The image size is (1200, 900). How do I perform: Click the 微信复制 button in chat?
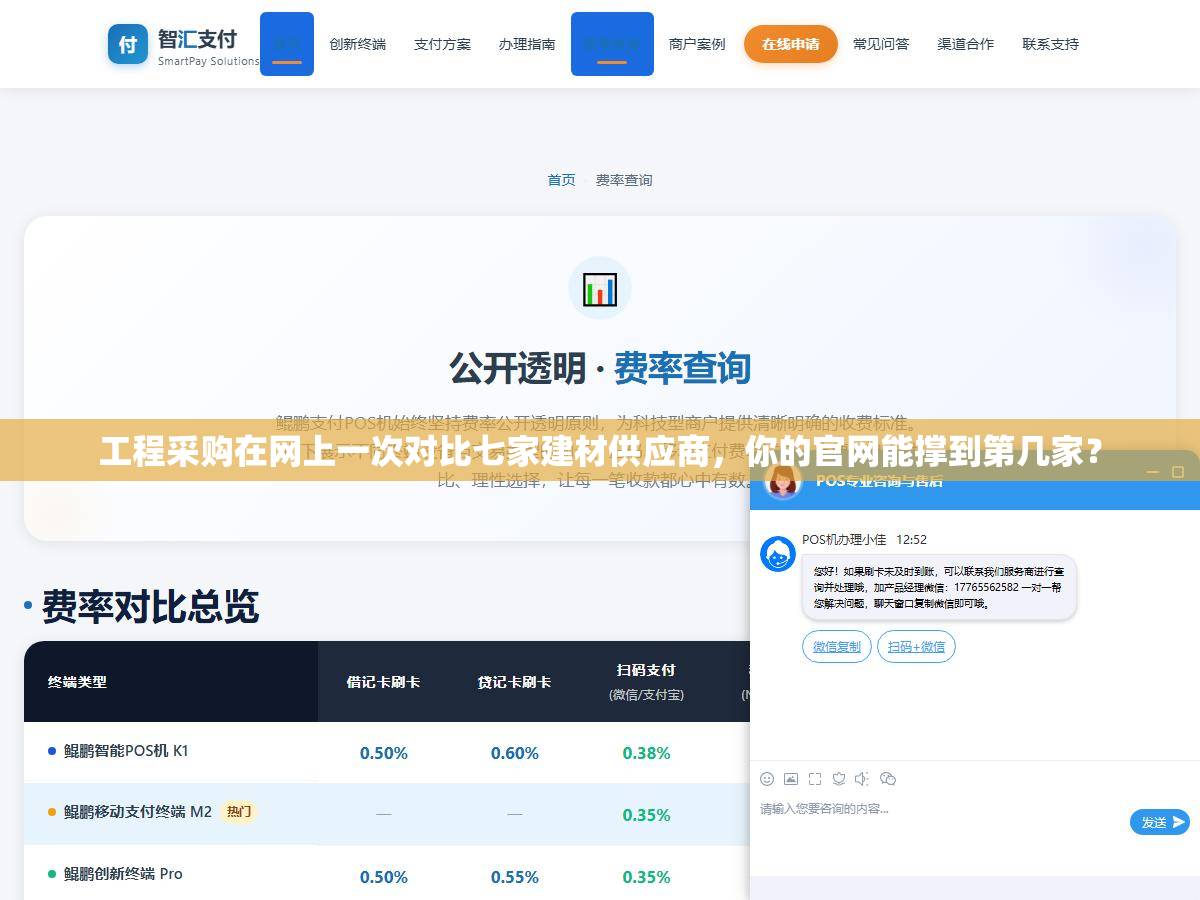(x=837, y=646)
